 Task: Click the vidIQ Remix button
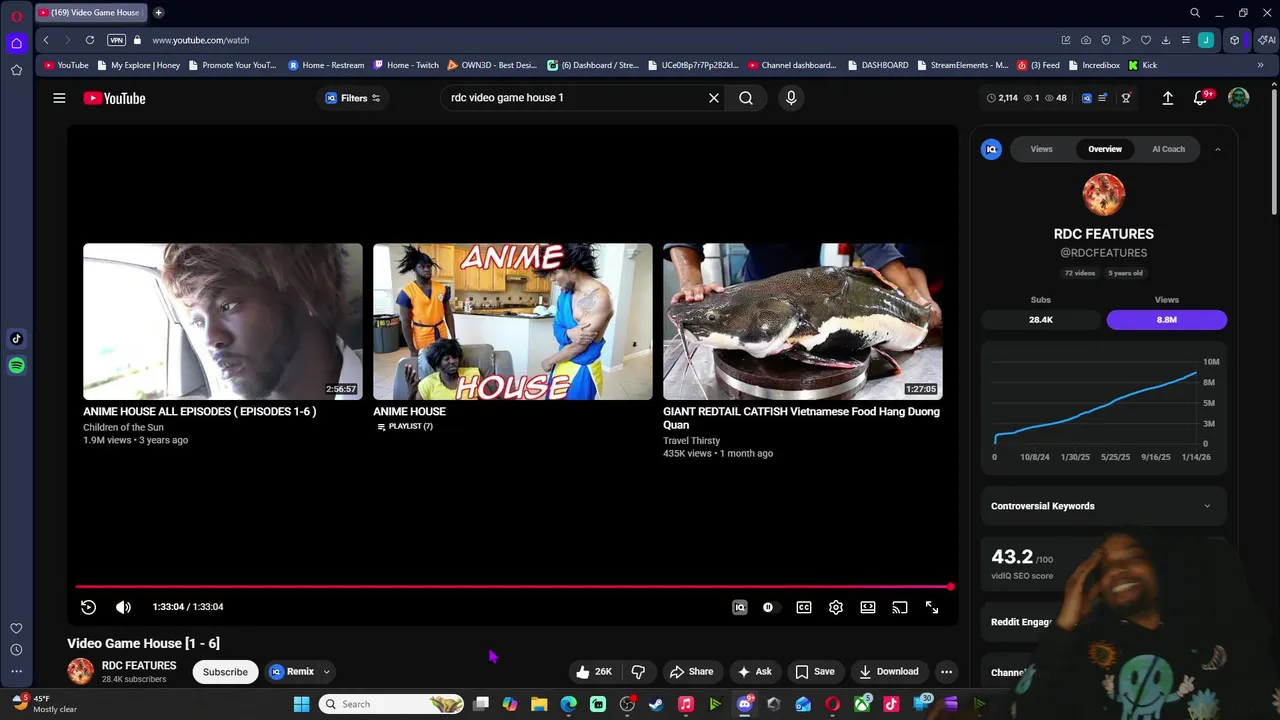(x=291, y=672)
